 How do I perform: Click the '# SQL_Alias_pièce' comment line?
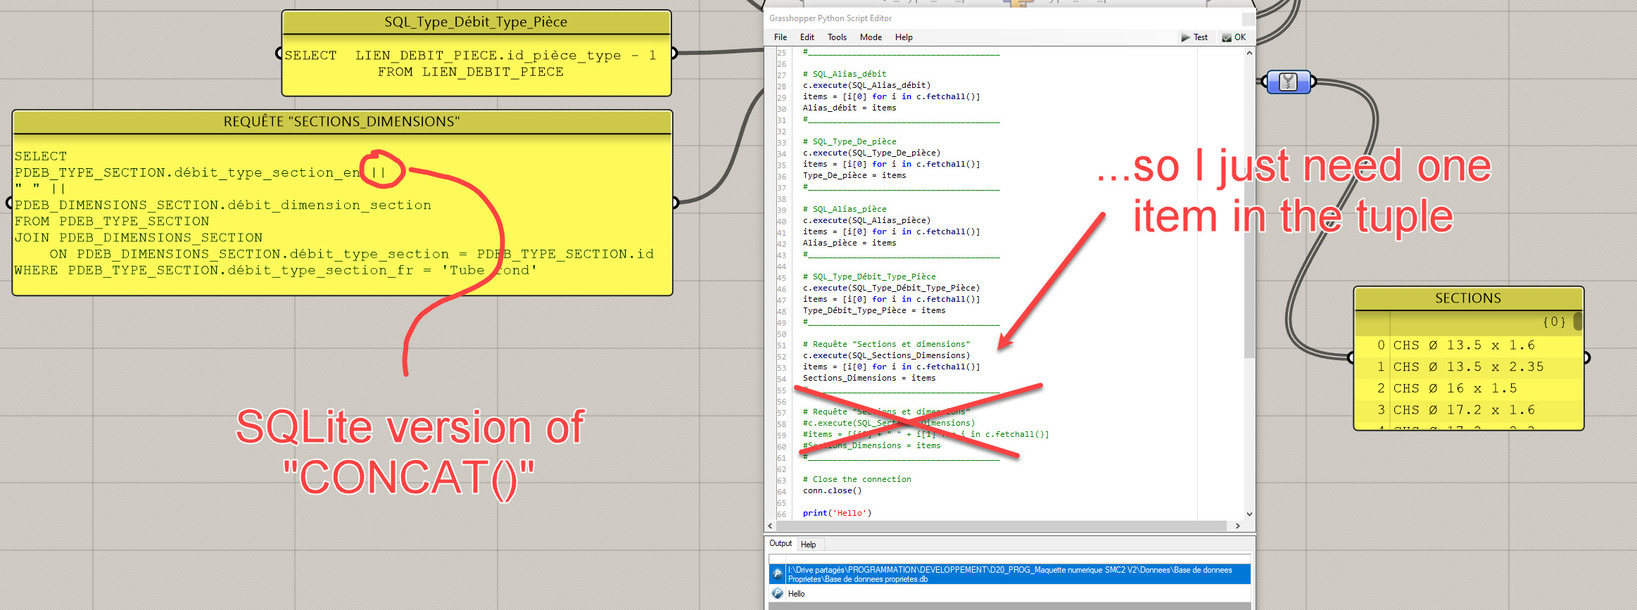[x=844, y=209]
